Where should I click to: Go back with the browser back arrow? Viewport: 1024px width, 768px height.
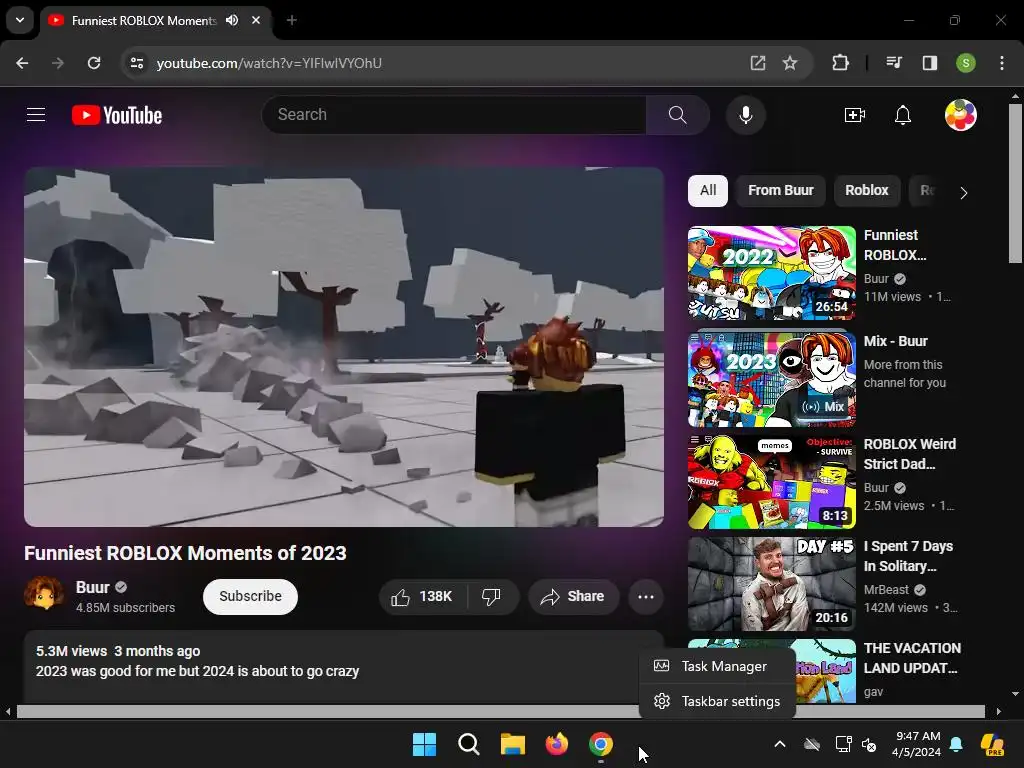(22, 63)
